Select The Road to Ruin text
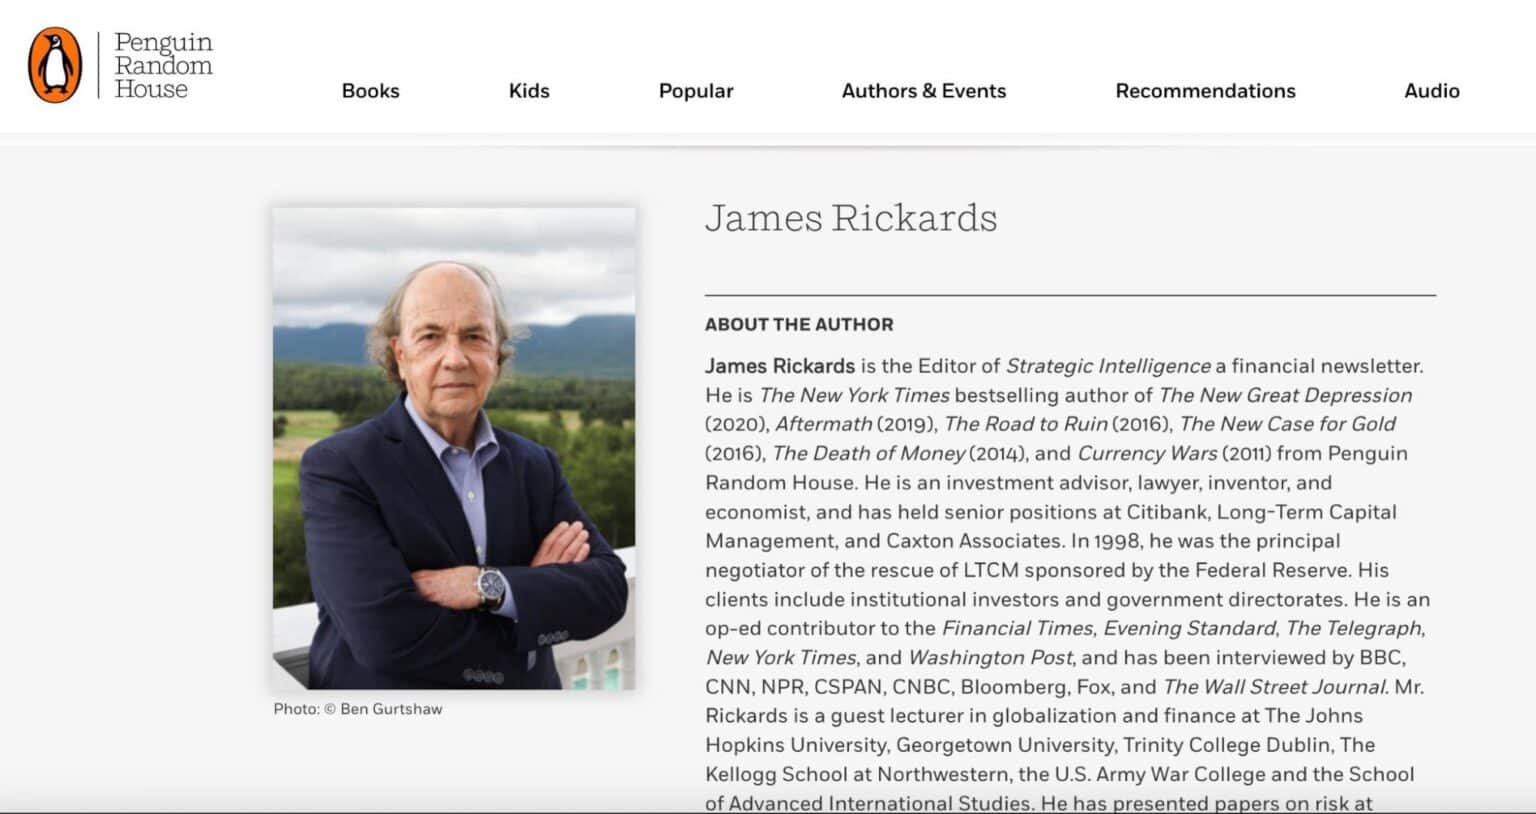Screen dimensions: 1536x814 (1025, 424)
